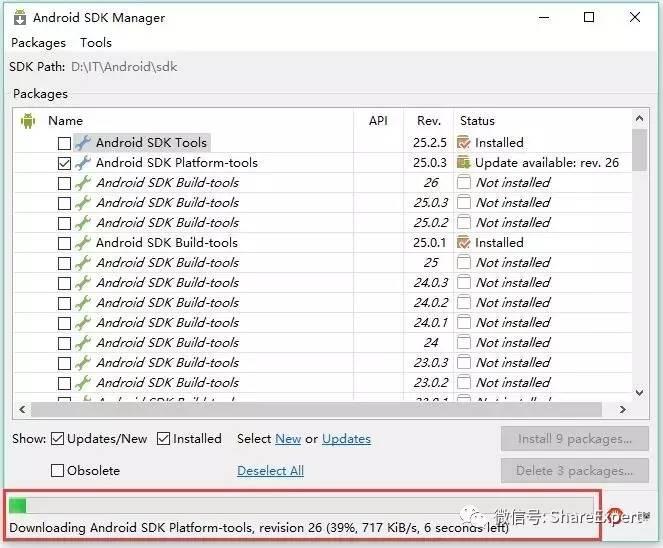Check the Android SDK Tools checkbox

(64, 143)
